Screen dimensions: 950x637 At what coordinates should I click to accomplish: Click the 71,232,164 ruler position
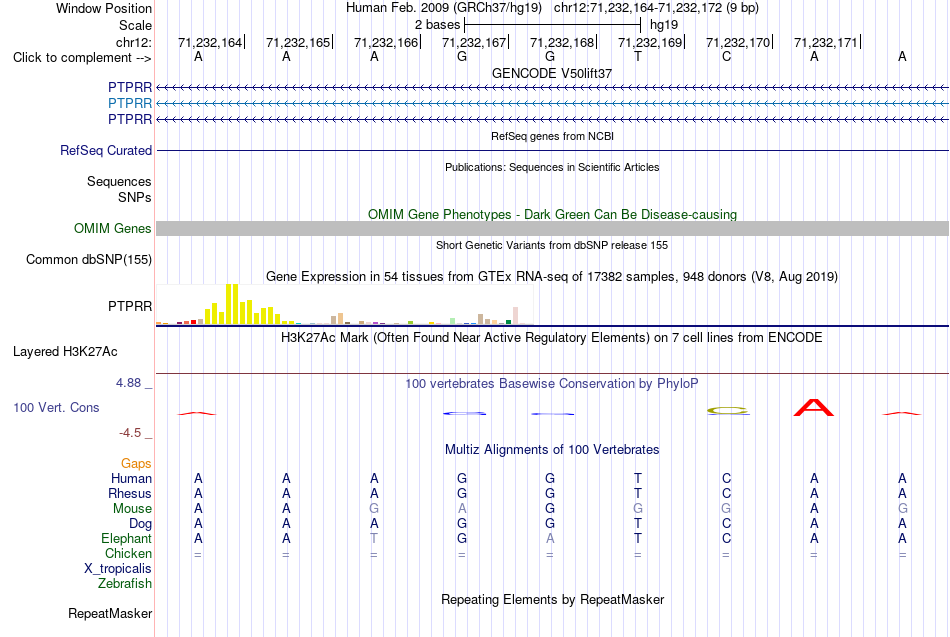210,42
